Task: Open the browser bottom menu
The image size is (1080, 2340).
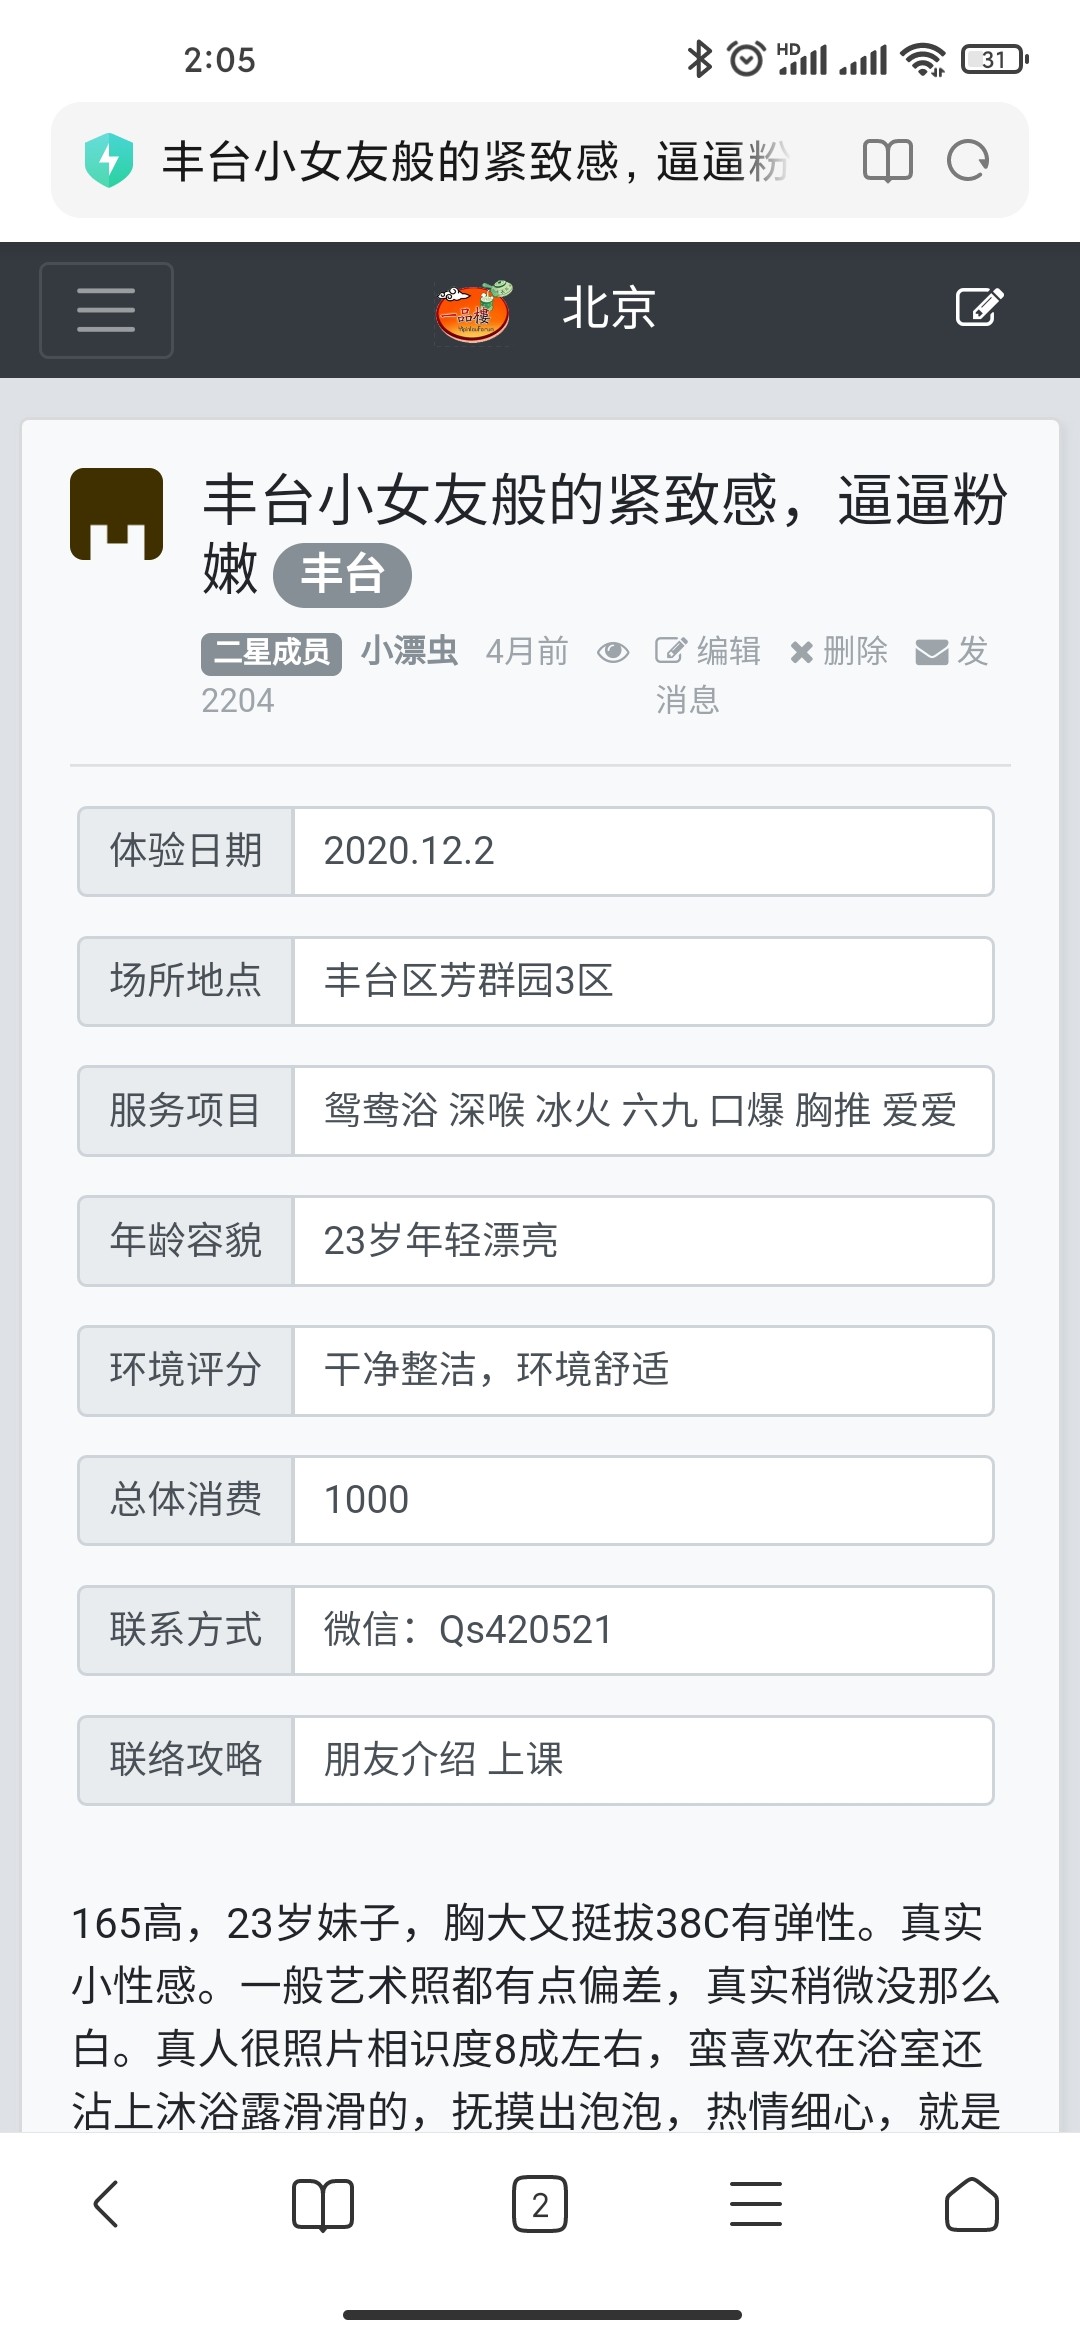Action: 756,2204
